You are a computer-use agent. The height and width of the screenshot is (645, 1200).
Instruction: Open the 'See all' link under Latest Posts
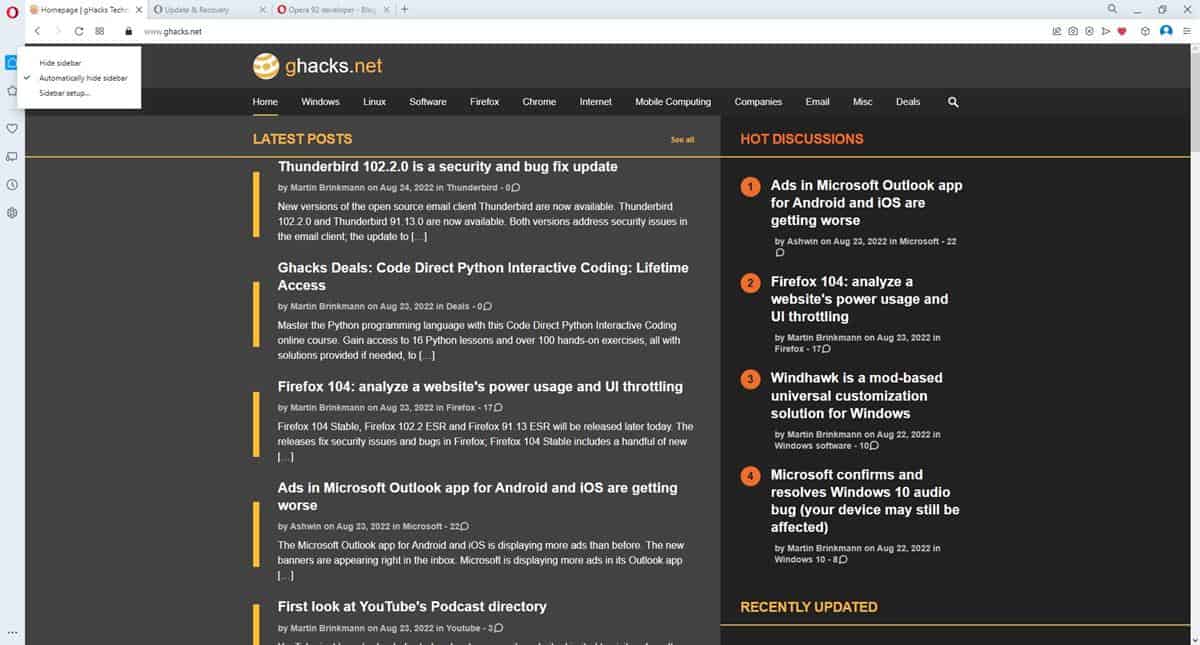coord(682,139)
